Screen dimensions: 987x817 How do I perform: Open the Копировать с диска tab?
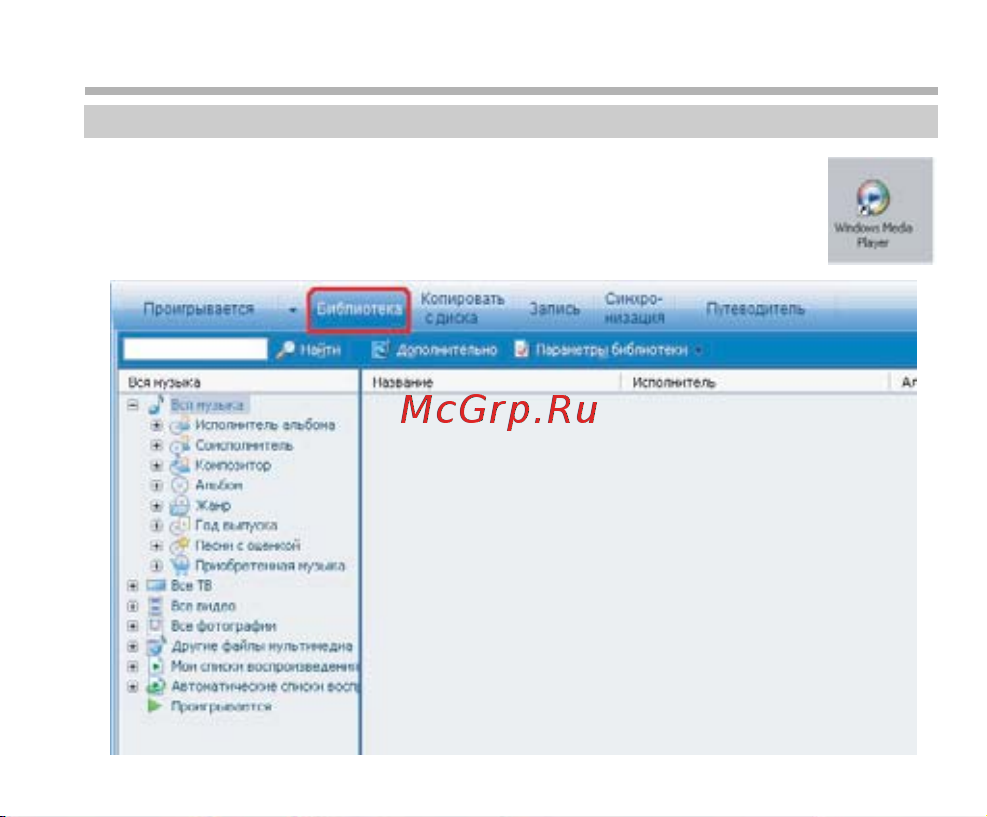(x=463, y=308)
